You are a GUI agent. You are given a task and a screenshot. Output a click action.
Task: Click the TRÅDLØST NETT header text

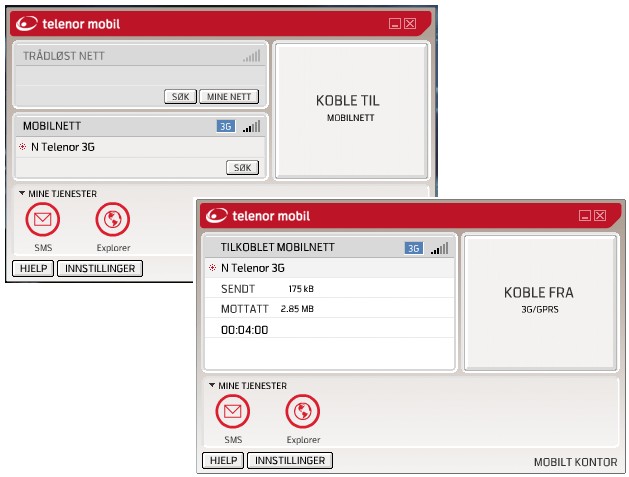(x=63, y=56)
